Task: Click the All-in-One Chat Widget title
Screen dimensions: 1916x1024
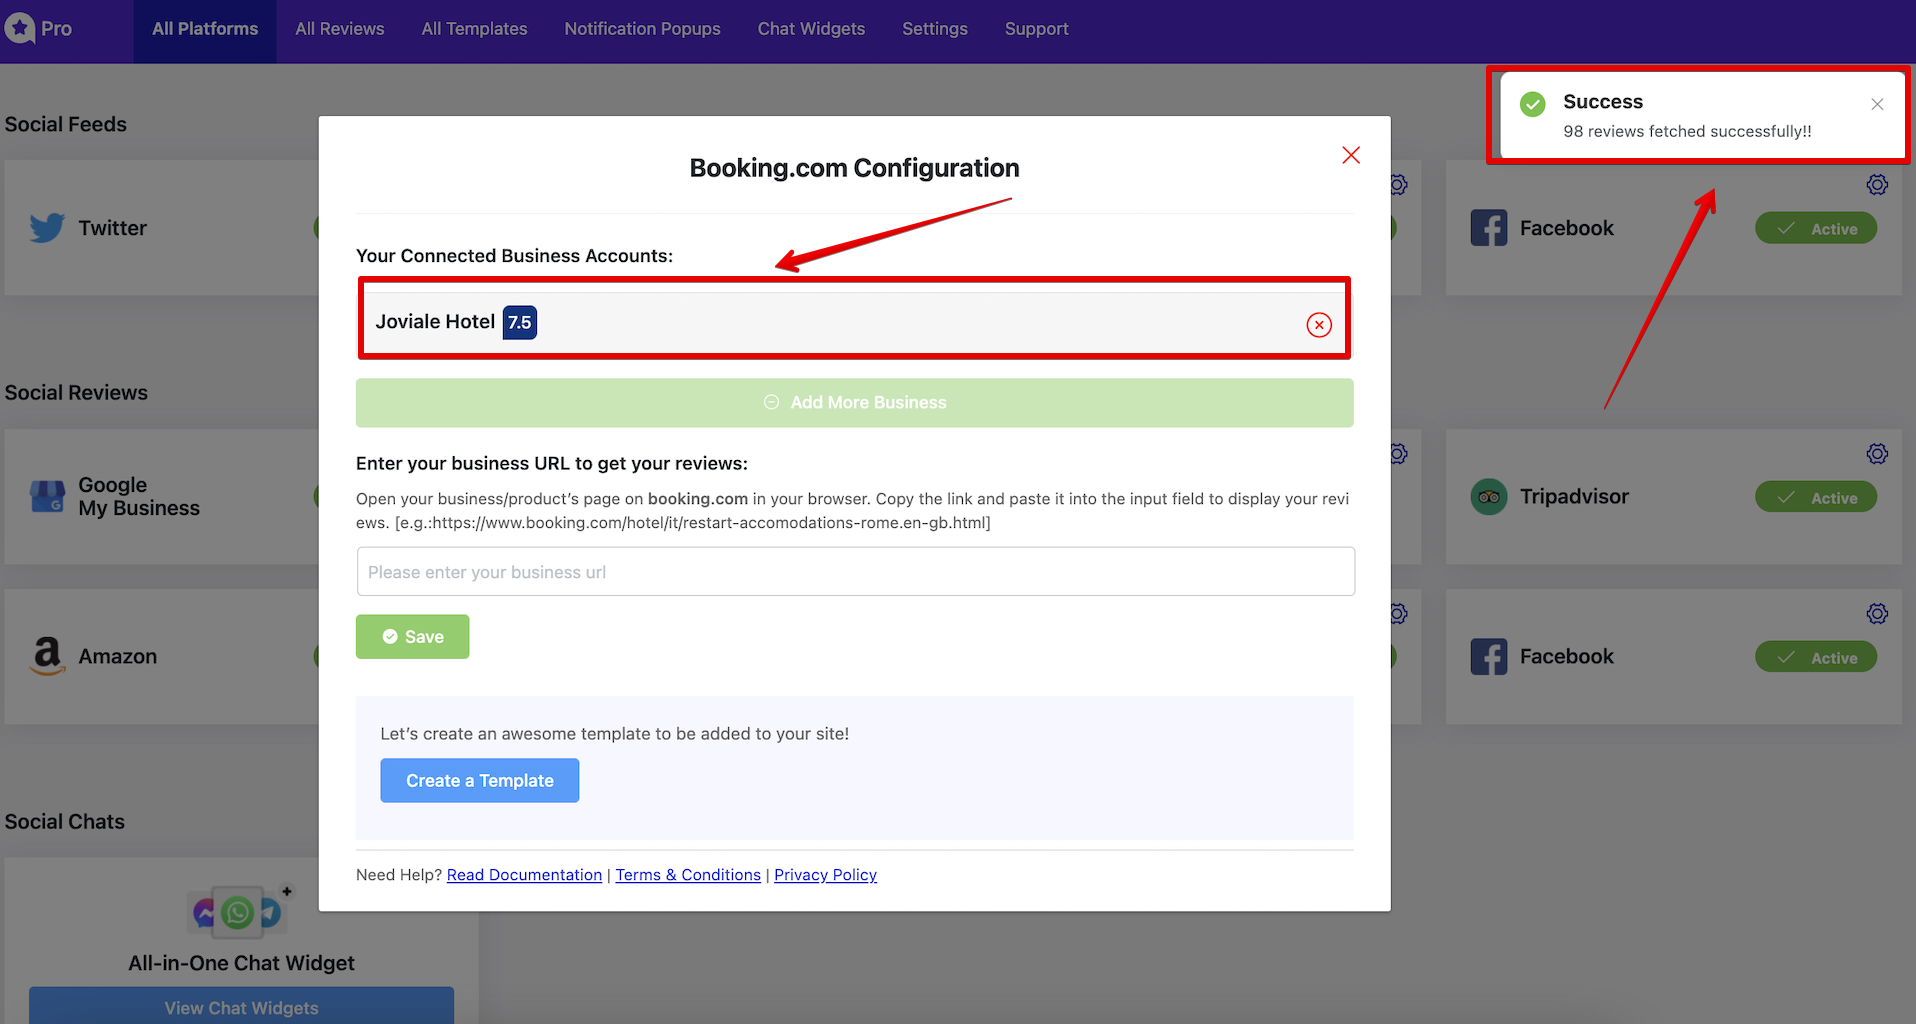Action: coord(241,963)
